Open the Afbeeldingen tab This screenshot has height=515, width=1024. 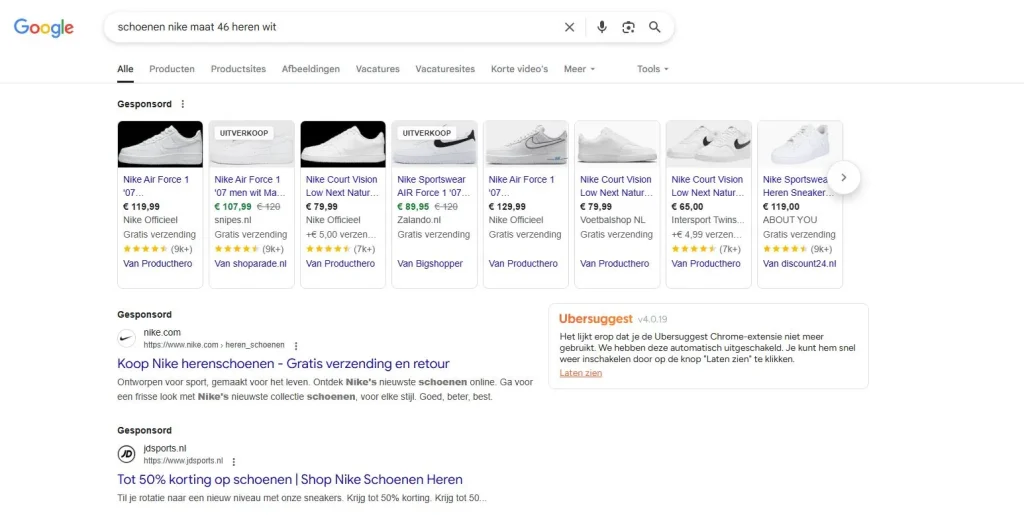pyautogui.click(x=311, y=69)
